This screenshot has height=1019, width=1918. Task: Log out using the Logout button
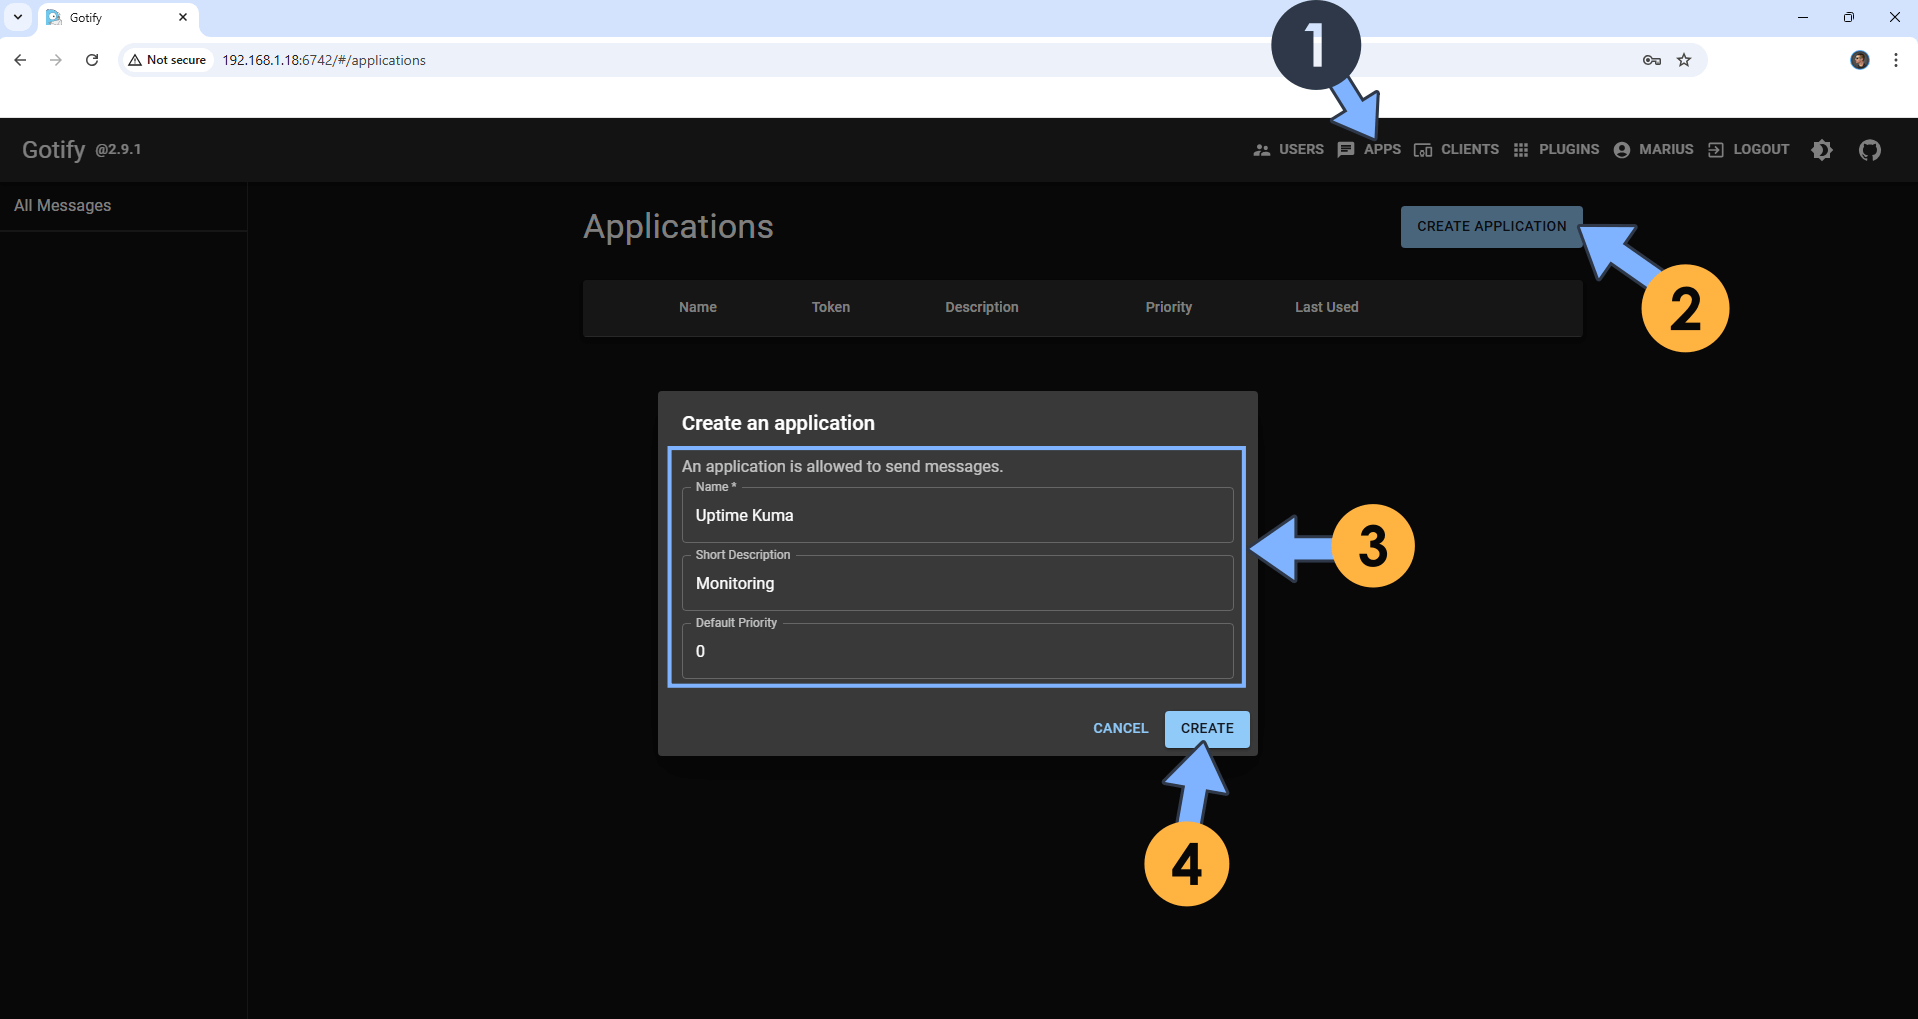point(1748,150)
